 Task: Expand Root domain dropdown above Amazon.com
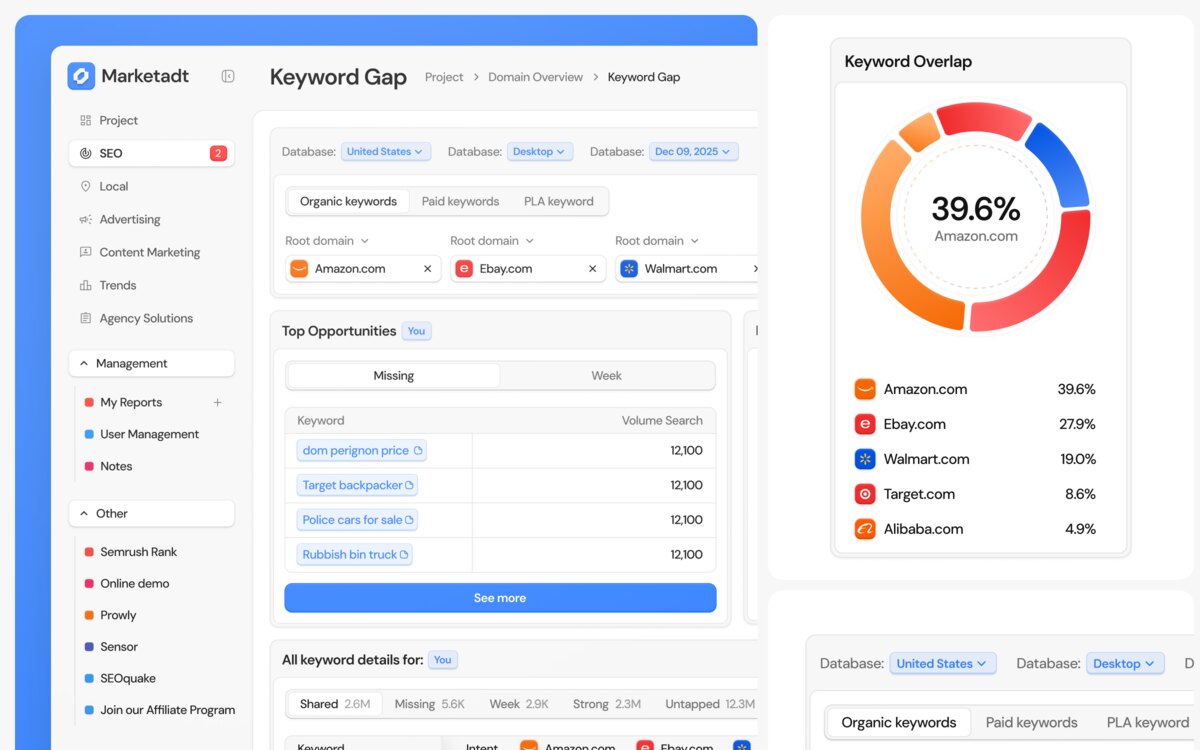coord(327,241)
